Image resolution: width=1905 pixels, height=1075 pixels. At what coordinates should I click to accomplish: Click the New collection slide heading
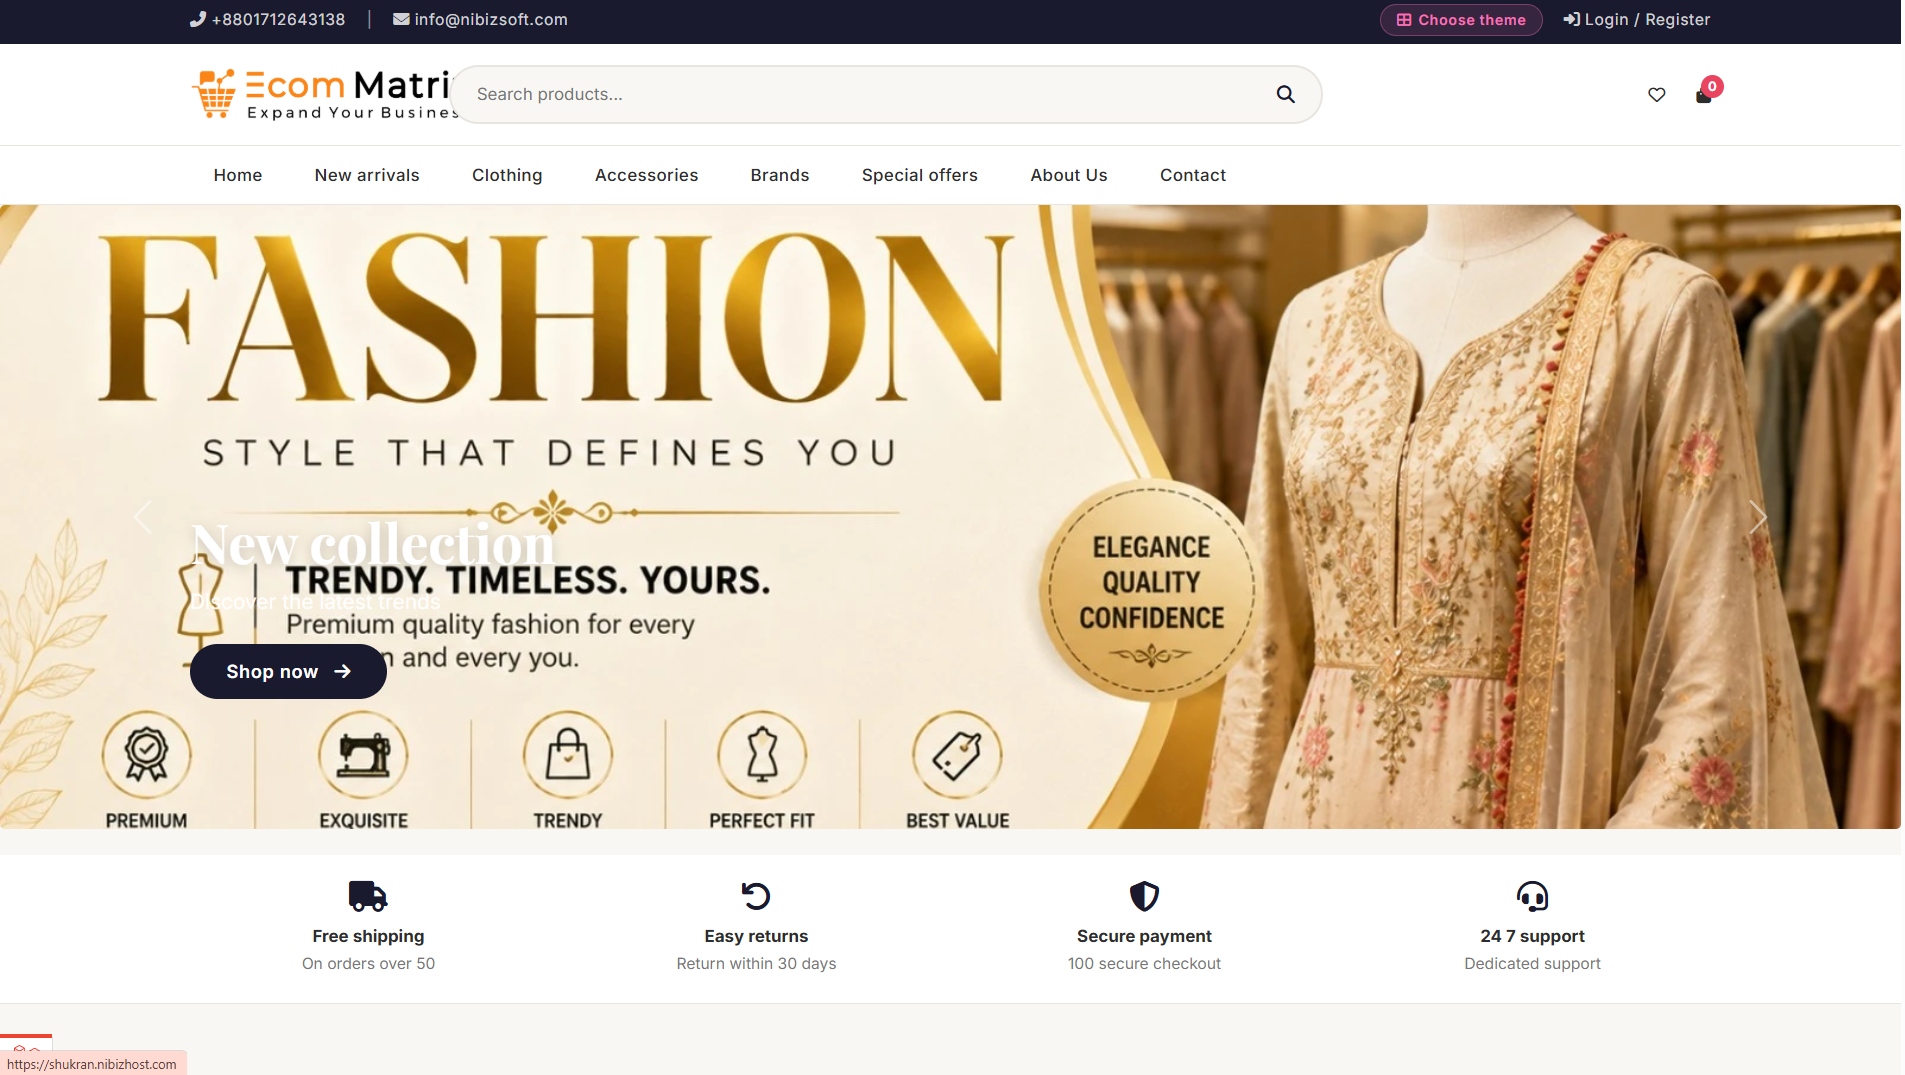tap(372, 545)
